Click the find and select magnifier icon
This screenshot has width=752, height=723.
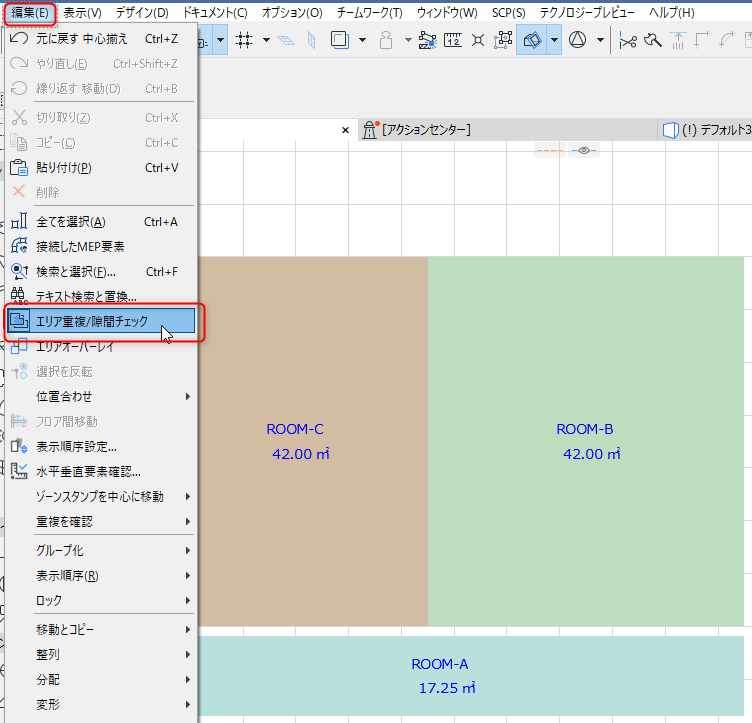click(19, 271)
